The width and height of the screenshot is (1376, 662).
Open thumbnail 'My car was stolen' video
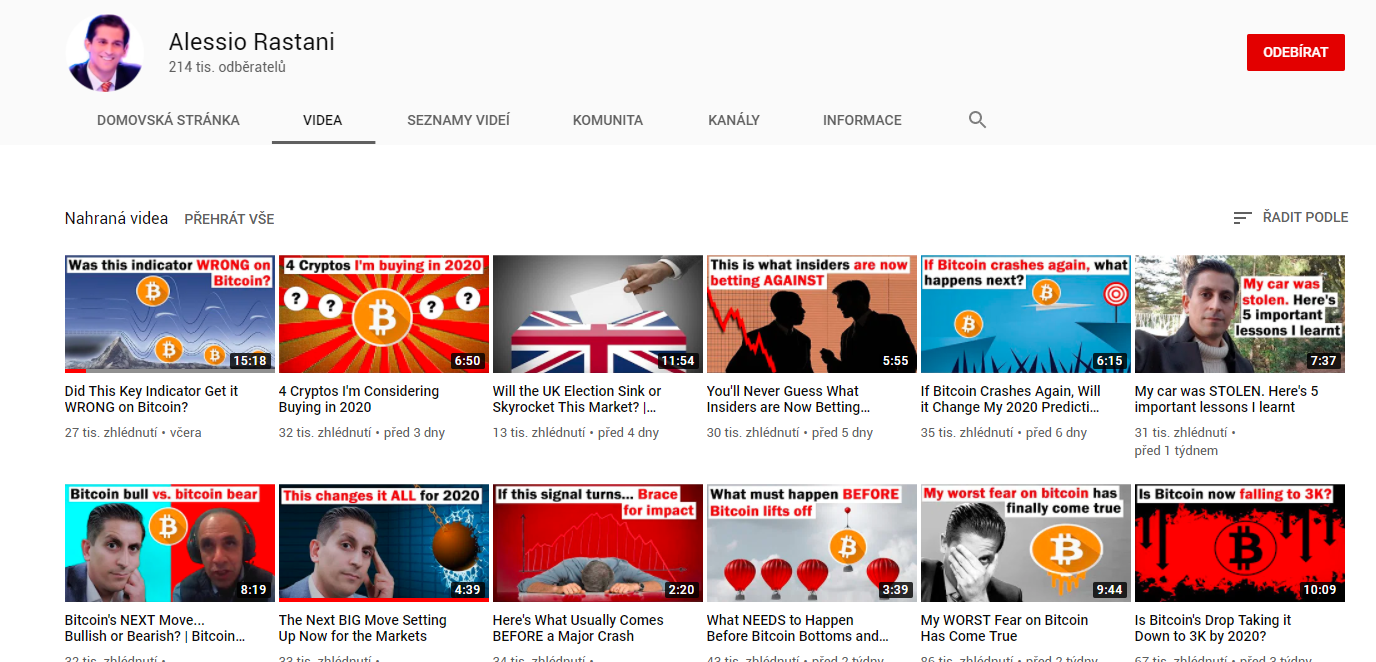click(1240, 314)
